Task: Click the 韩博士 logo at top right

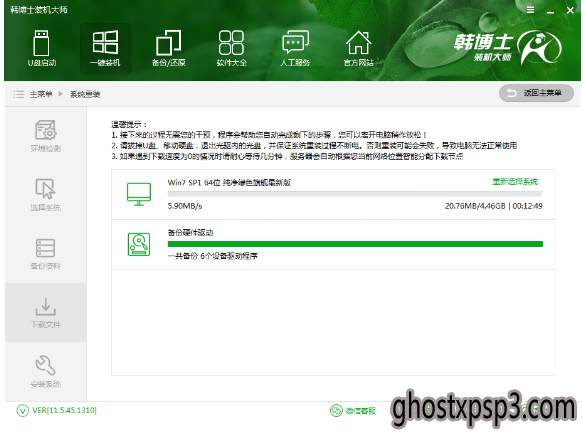Action: pyautogui.click(x=508, y=47)
